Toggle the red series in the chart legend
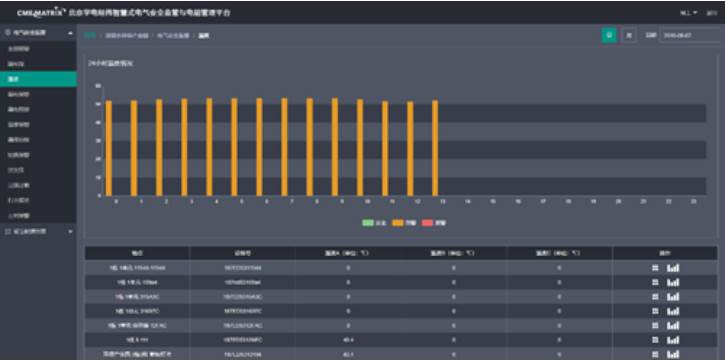This screenshot has height=361, width=725. coord(434,223)
